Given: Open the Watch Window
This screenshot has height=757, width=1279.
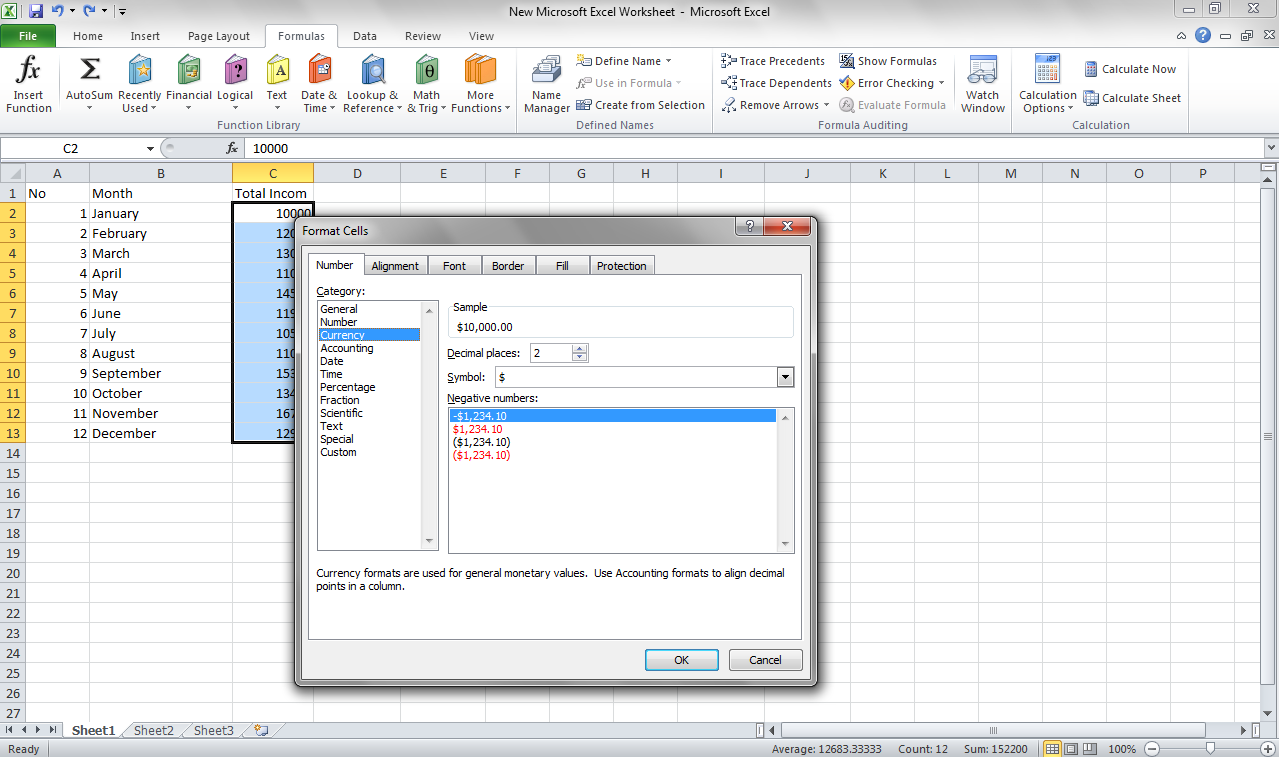Looking at the screenshot, I should (982, 82).
